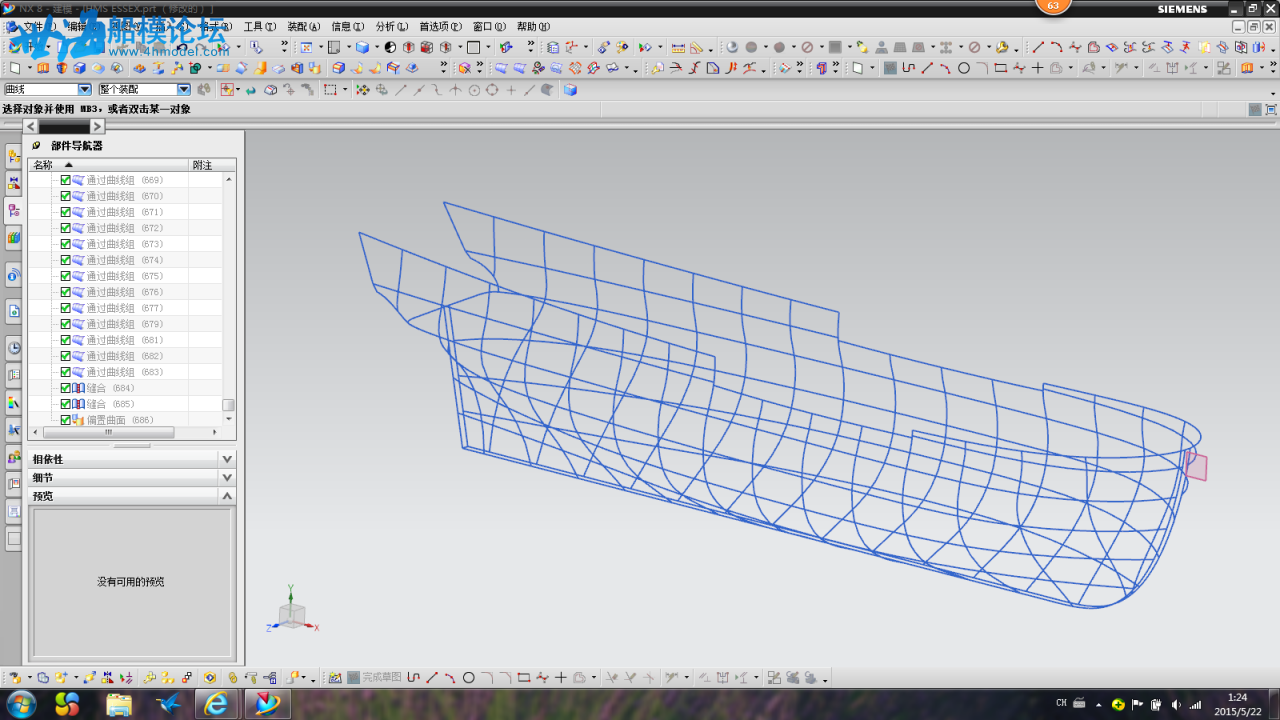
Task: Open the Windows Start menu
Action: point(19,704)
